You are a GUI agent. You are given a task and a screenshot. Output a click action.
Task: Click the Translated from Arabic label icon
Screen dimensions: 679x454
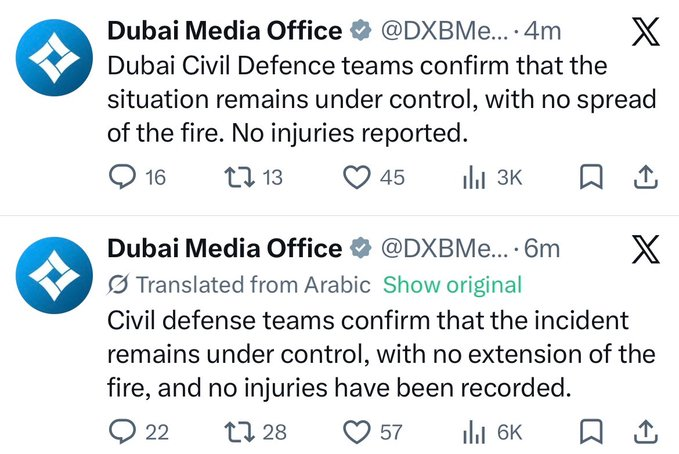click(118, 285)
